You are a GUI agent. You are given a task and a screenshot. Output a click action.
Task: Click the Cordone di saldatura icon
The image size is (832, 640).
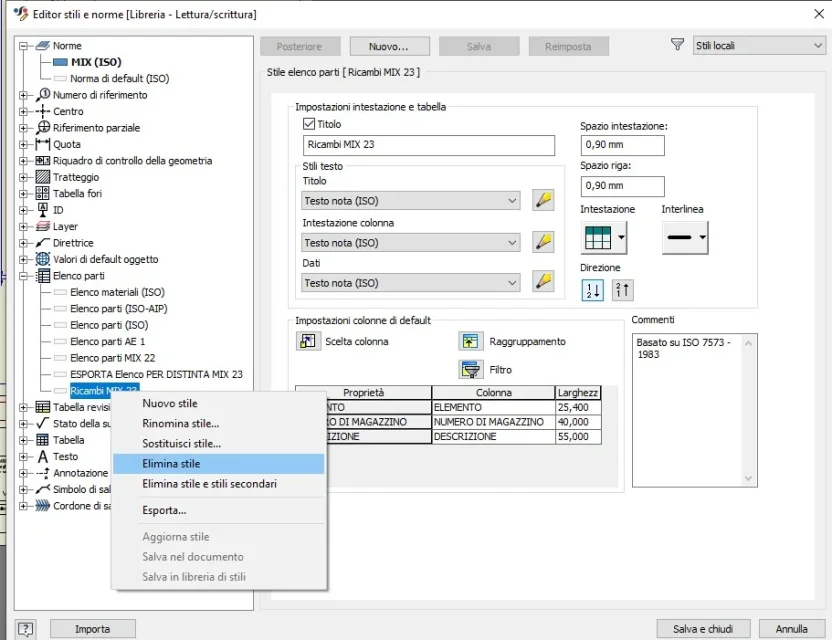43,506
